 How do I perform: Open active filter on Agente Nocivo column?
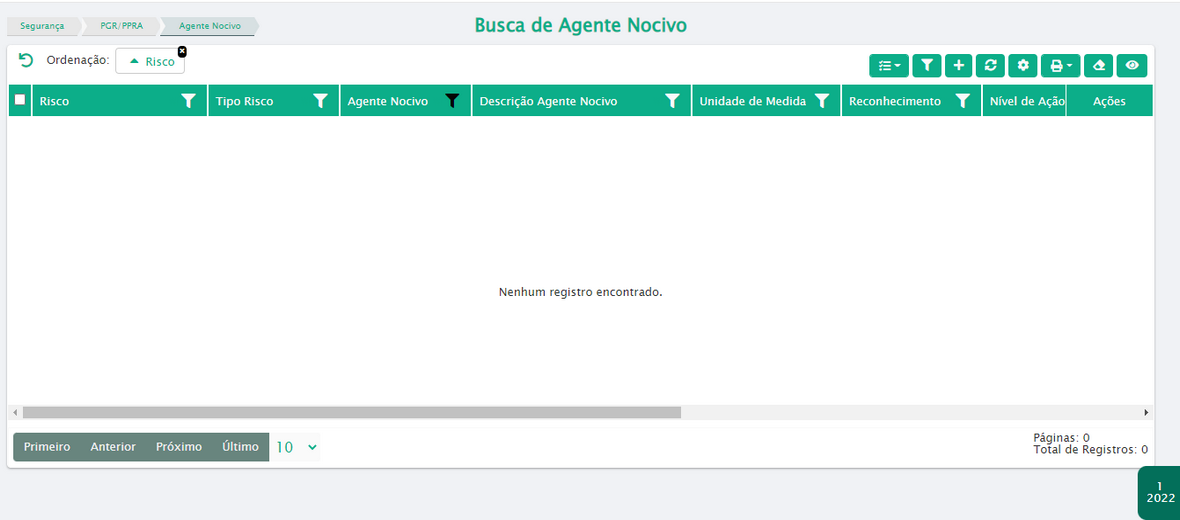452,101
